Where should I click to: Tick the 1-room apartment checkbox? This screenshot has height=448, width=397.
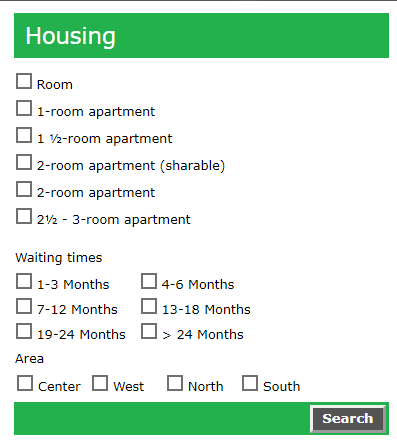coord(24,108)
